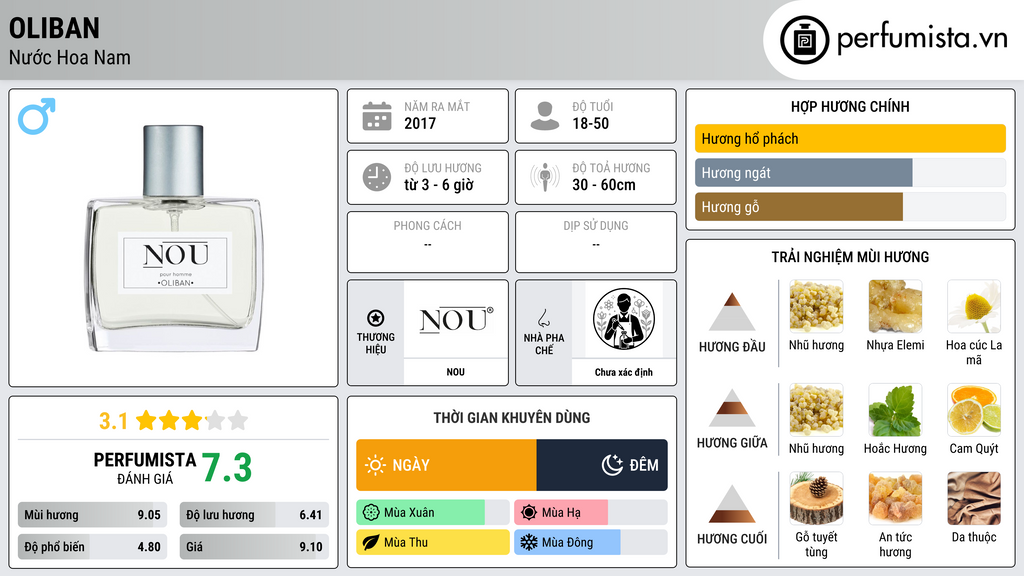Click the Mùi hương 9.05 score bar
The height and width of the screenshot is (576, 1024).
(x=93, y=515)
